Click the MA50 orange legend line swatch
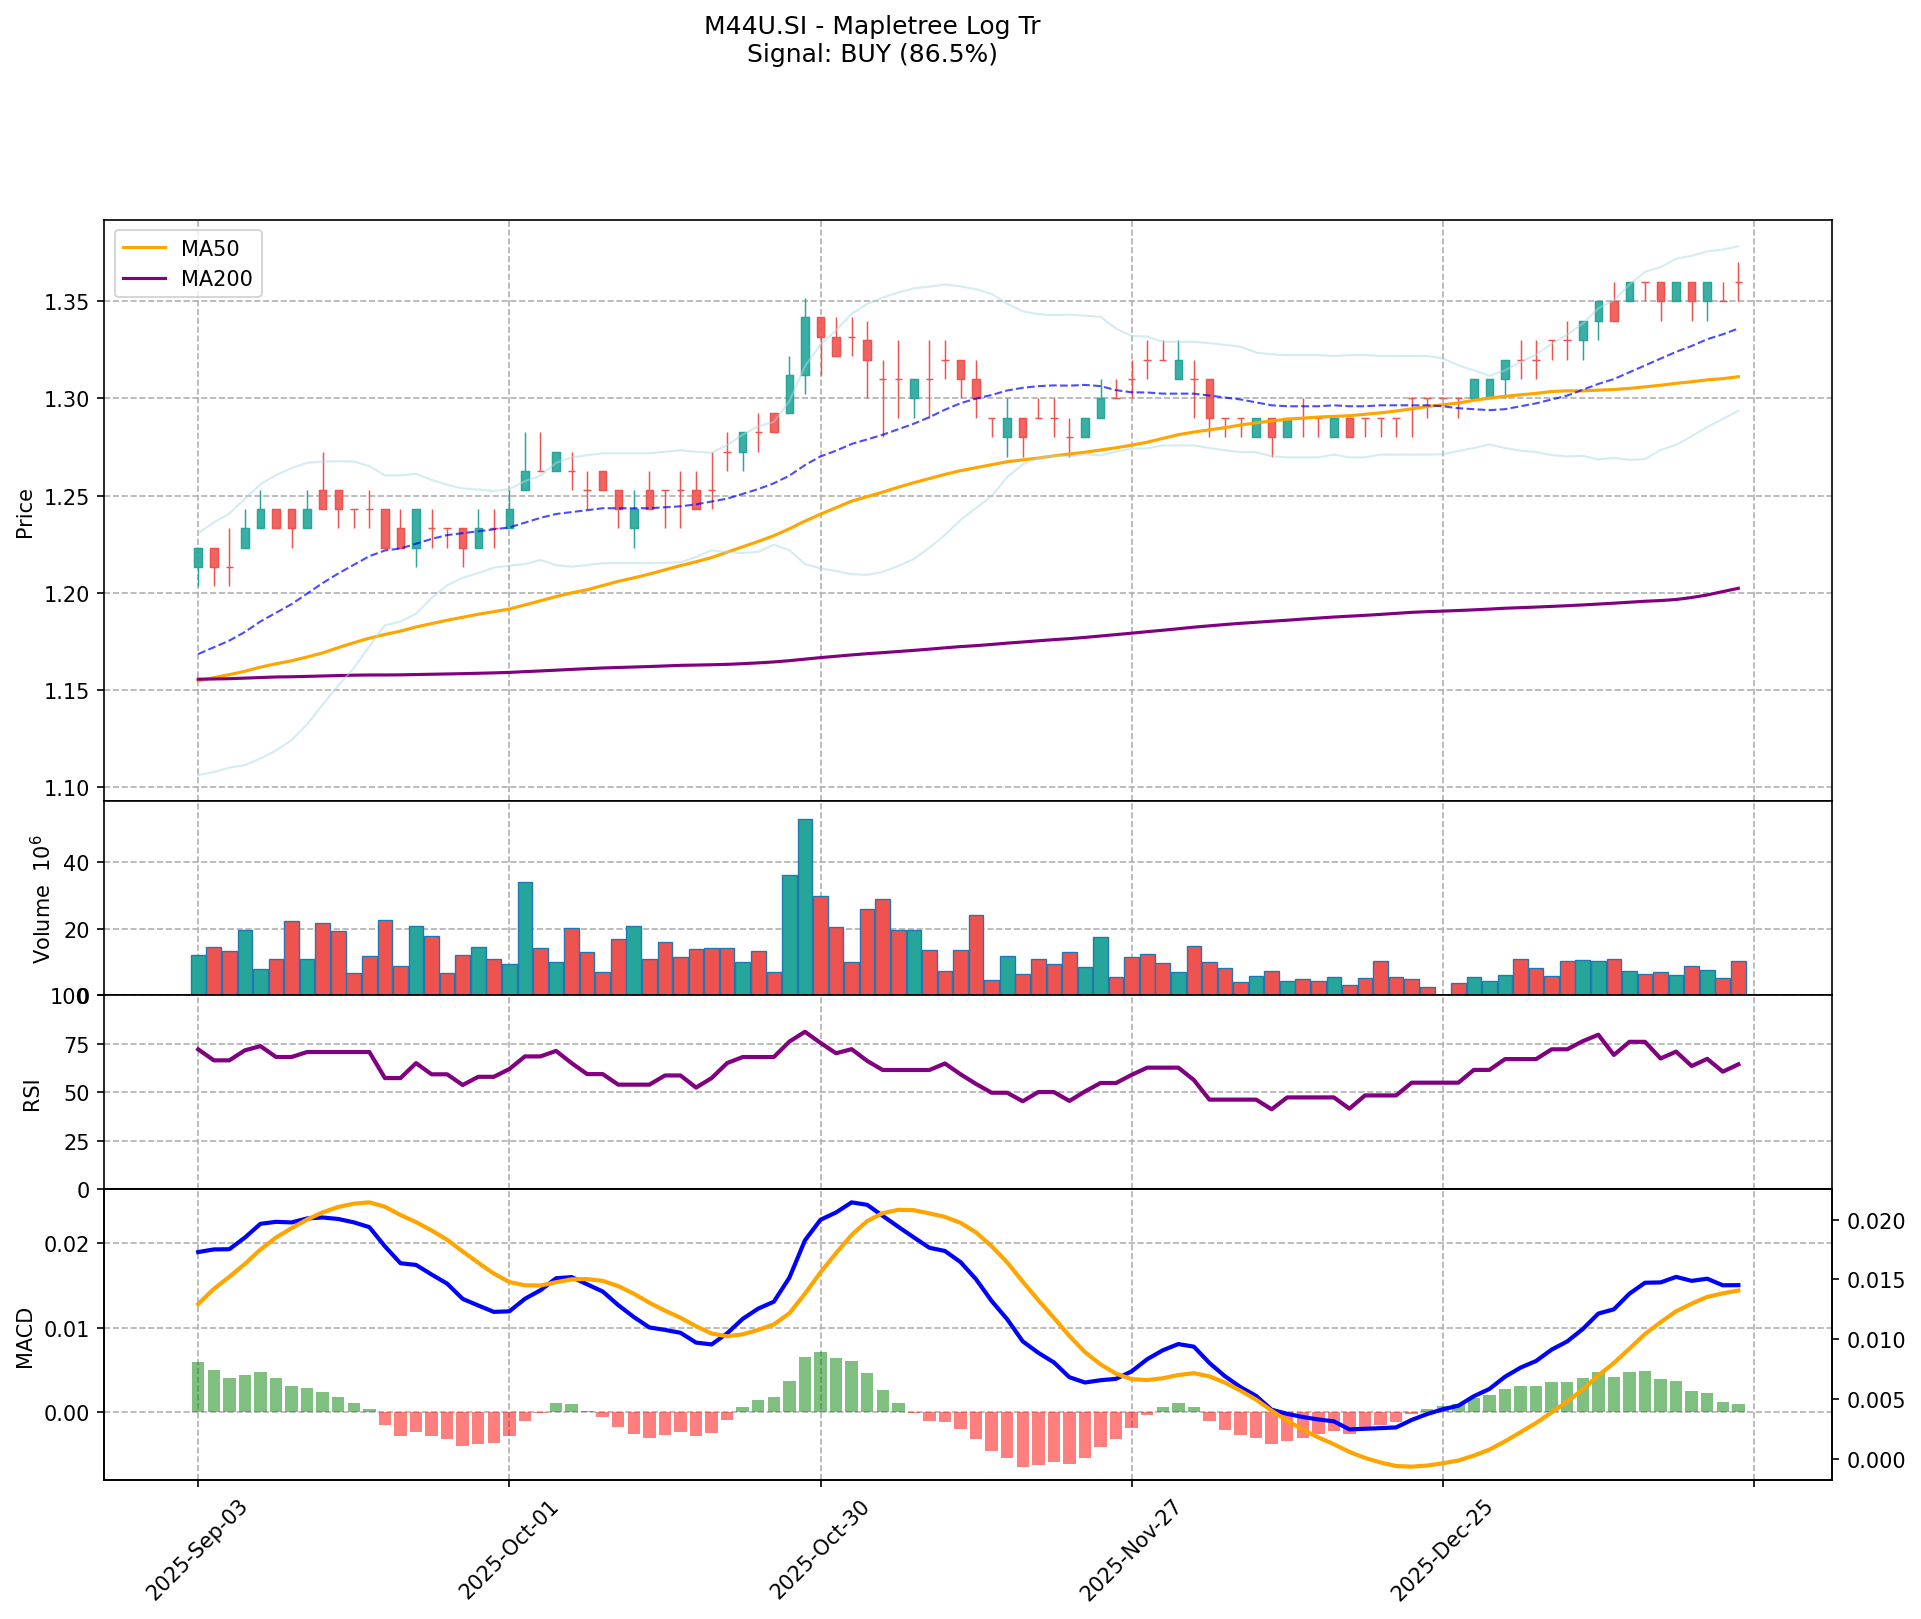The height and width of the screenshot is (1619, 1921). click(145, 249)
